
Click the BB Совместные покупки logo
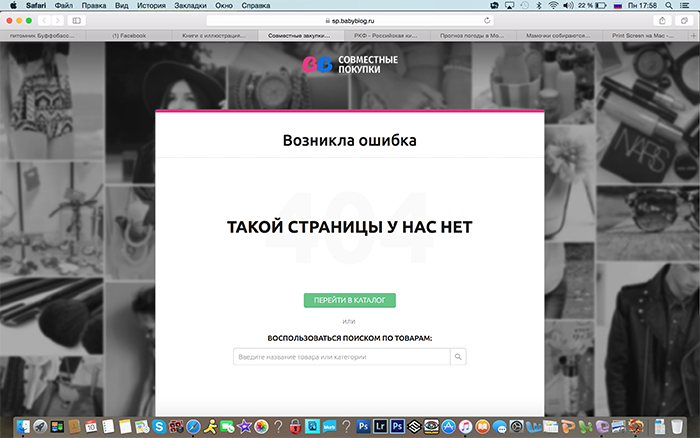tap(350, 64)
